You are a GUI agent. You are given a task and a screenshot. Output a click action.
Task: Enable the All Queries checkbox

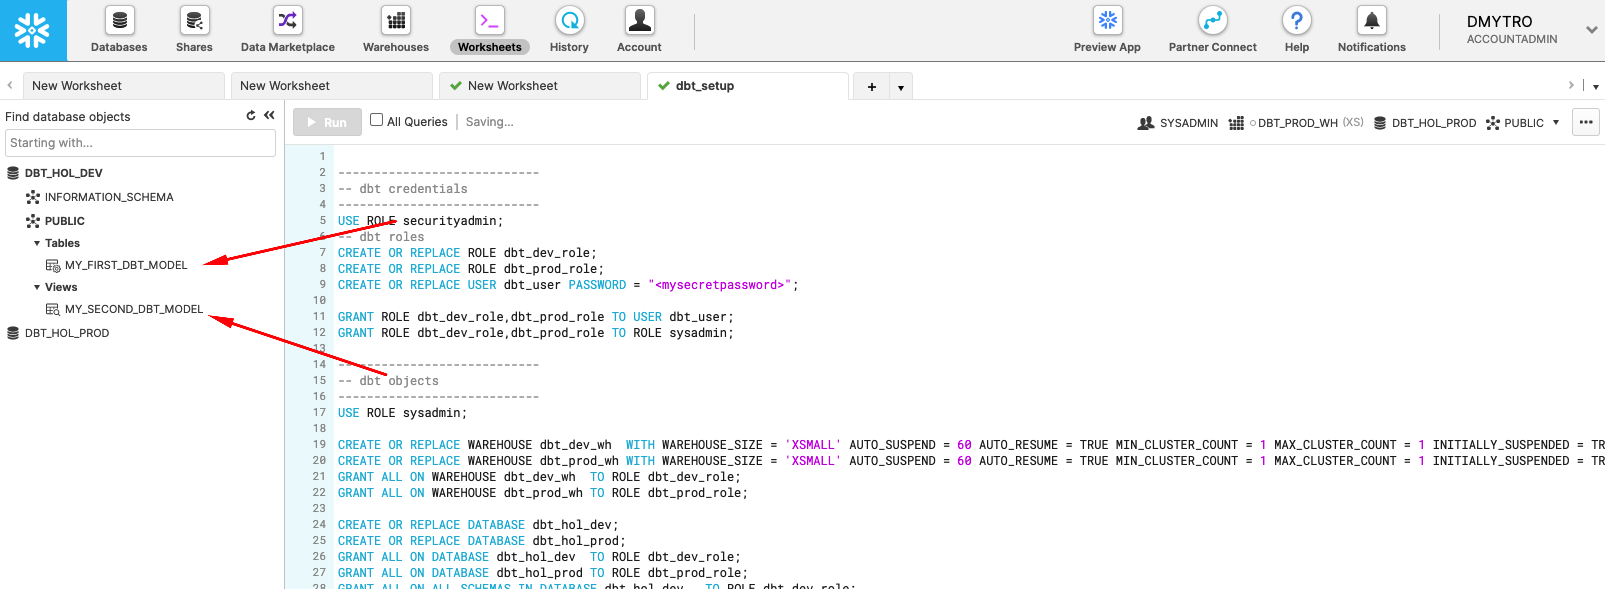pyautogui.click(x=377, y=120)
